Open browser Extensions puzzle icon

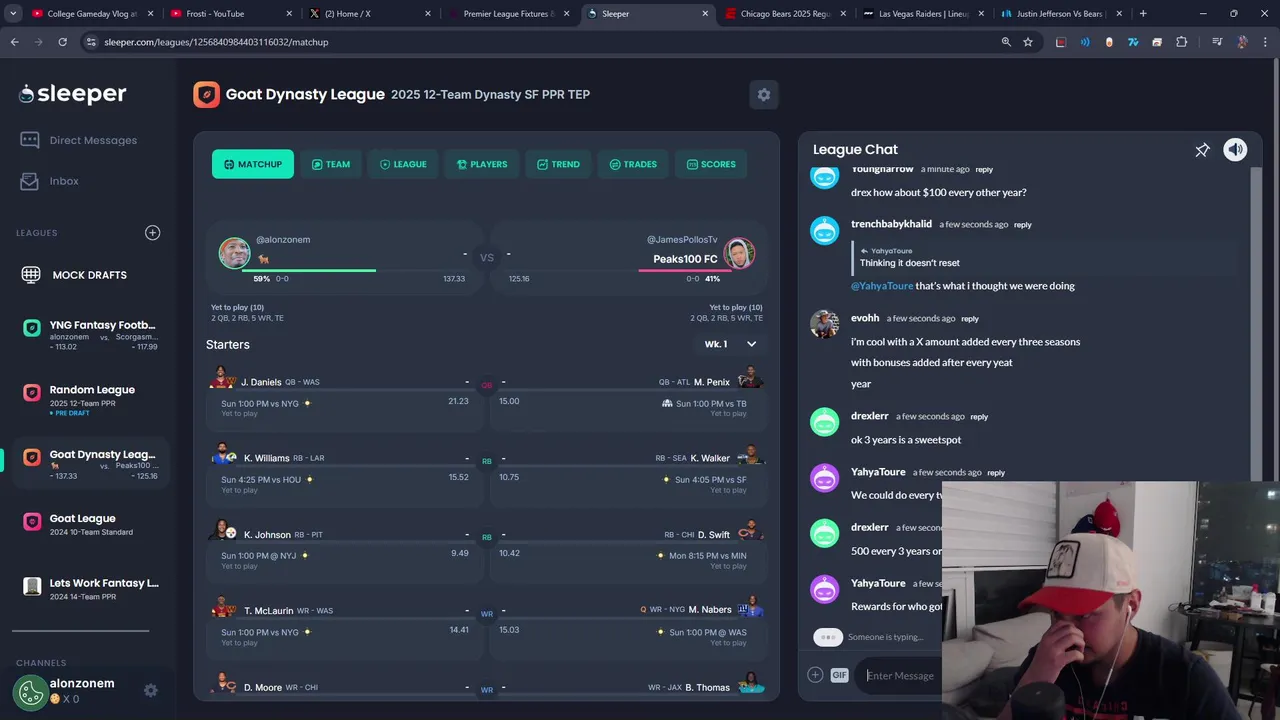(x=1181, y=42)
